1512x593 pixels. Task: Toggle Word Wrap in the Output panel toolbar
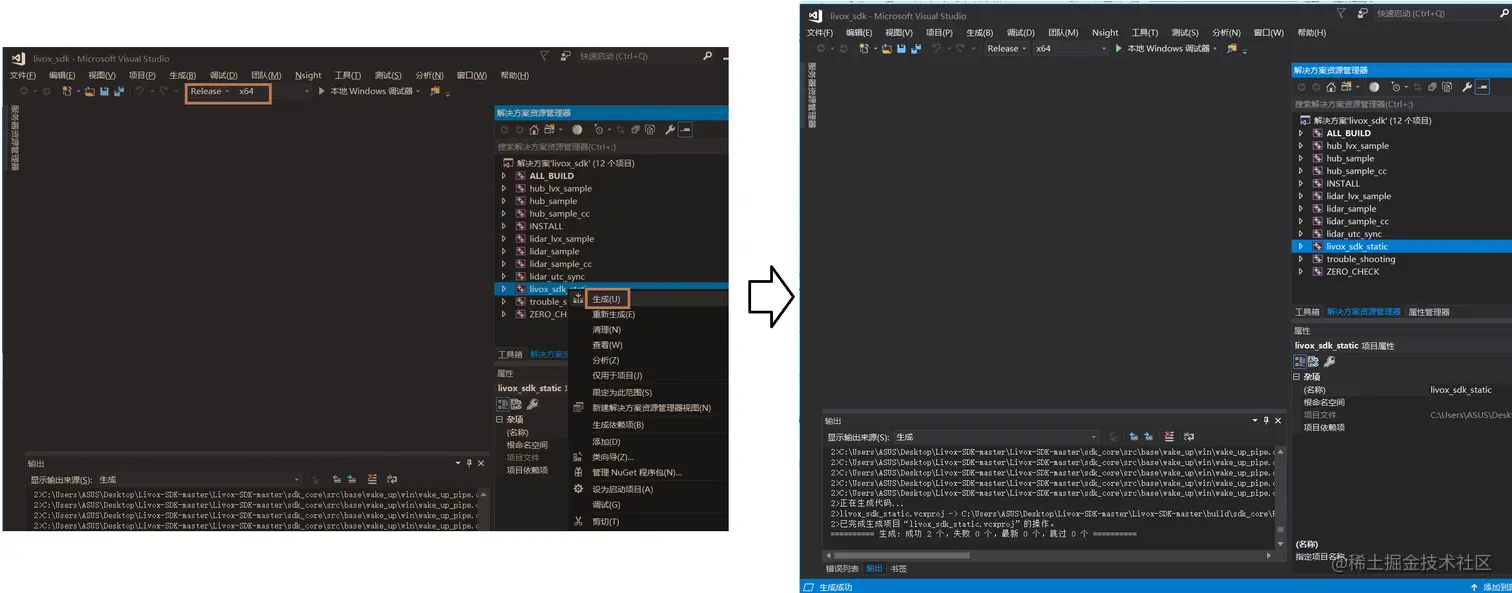point(1188,438)
